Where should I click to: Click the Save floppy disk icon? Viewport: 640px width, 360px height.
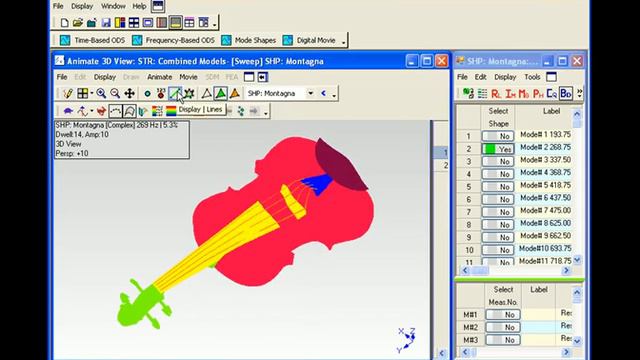[106, 22]
